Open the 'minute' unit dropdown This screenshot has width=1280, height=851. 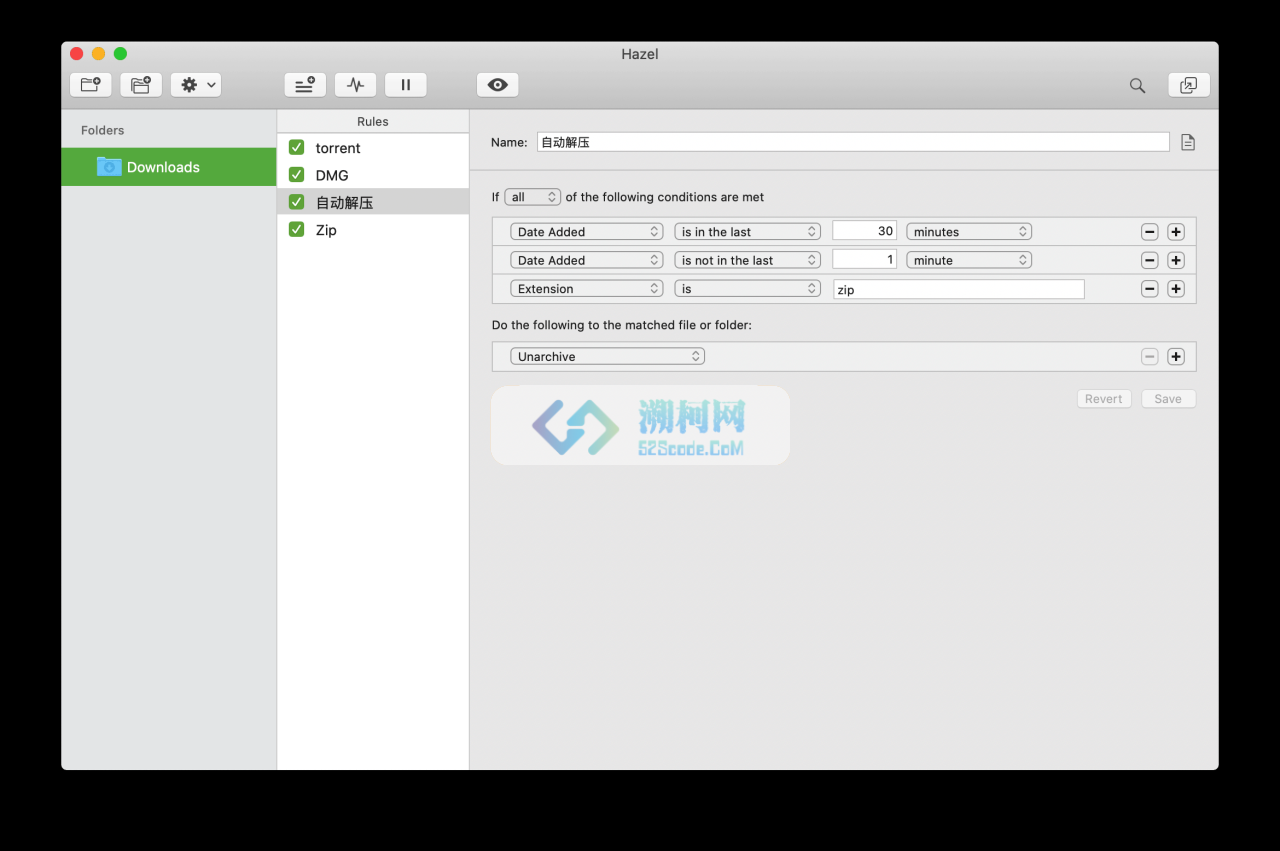click(x=969, y=260)
